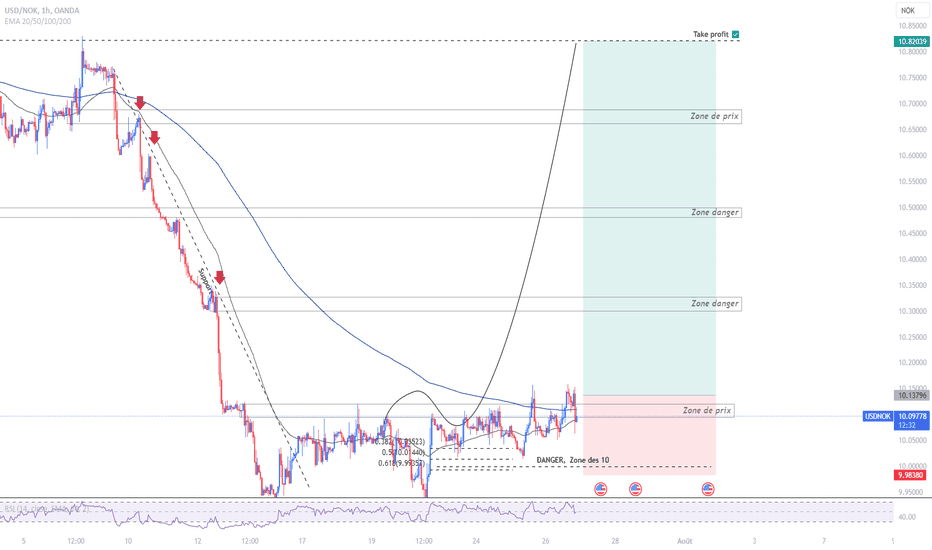Select the green take profit zone of position

tap(649, 218)
